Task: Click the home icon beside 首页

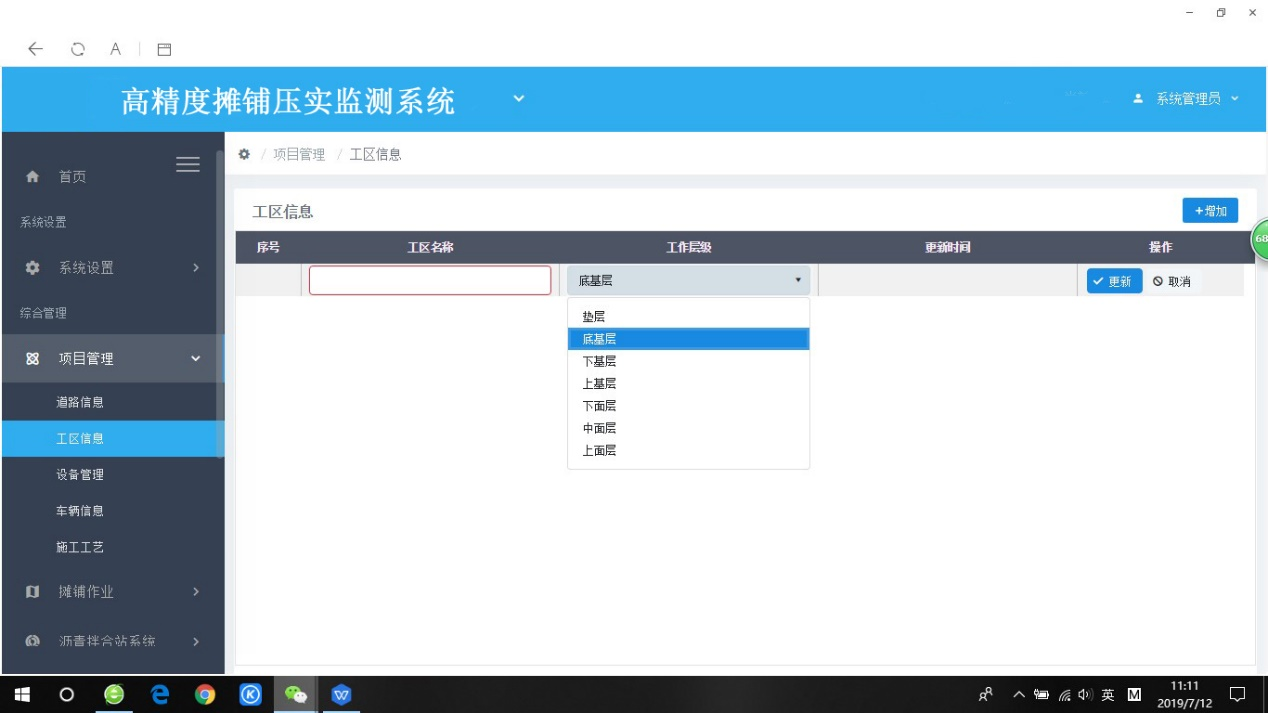Action: click(32, 177)
